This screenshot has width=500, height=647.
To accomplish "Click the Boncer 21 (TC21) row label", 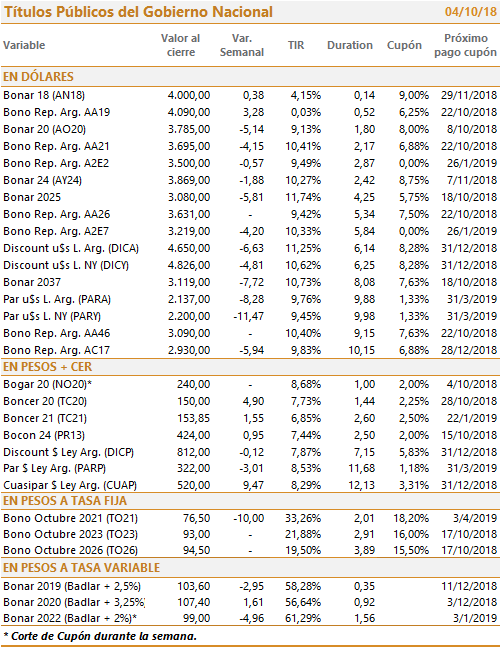I will click(45, 418).
